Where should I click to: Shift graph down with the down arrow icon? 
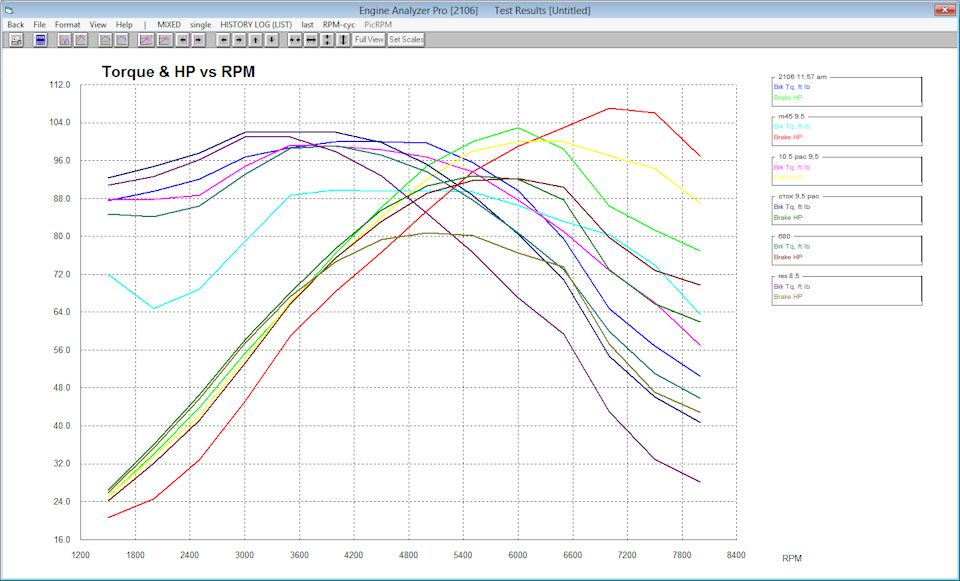(x=272, y=40)
